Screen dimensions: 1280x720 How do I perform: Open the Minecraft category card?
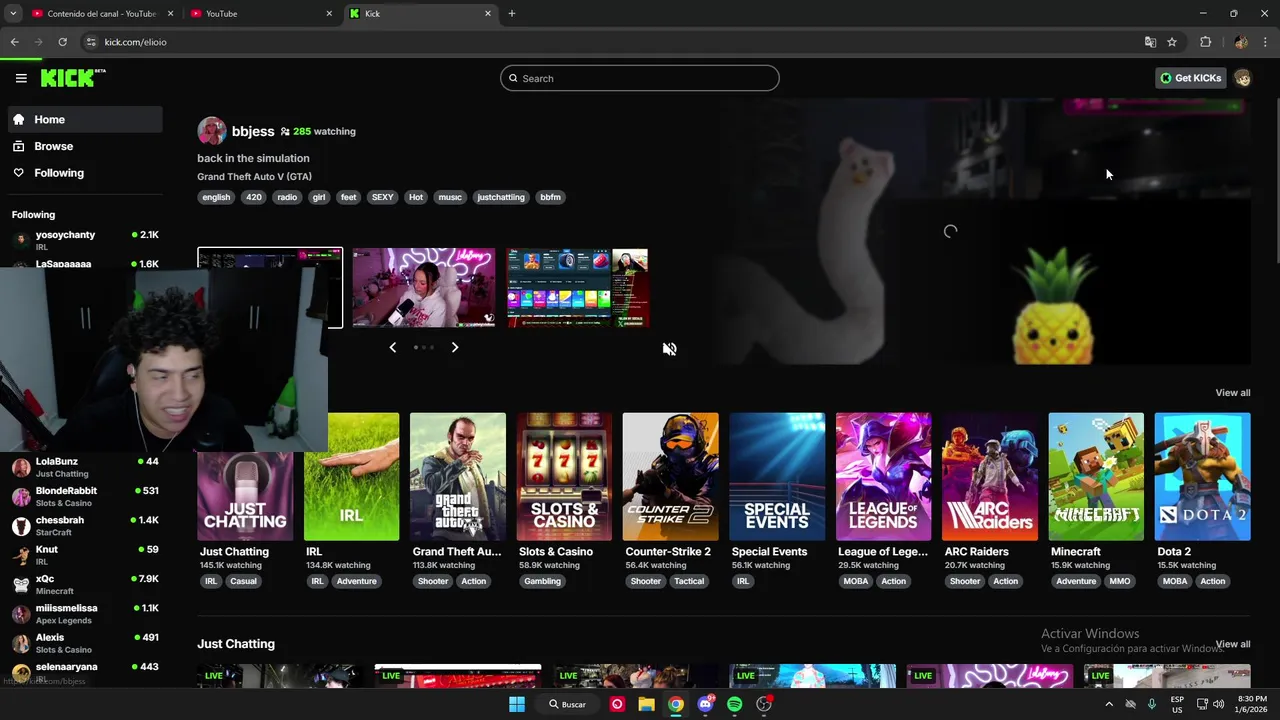(x=1096, y=477)
